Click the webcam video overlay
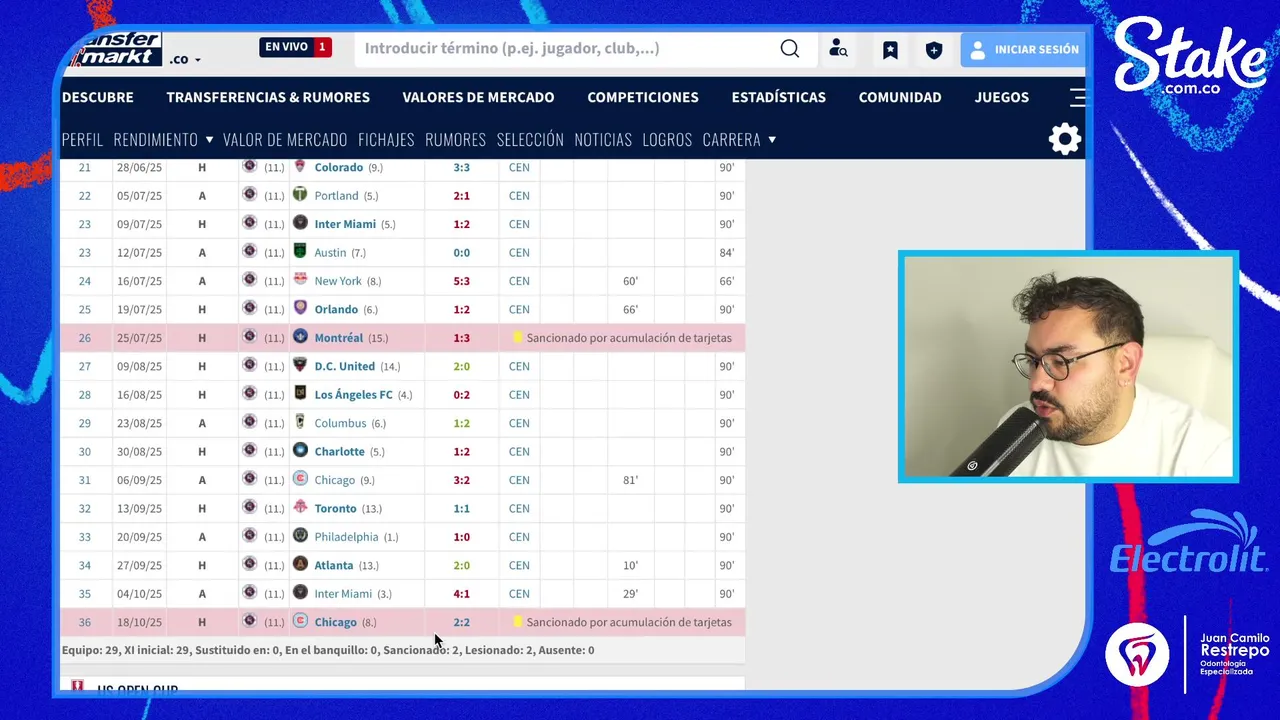This screenshot has height=720, width=1280. click(1069, 367)
